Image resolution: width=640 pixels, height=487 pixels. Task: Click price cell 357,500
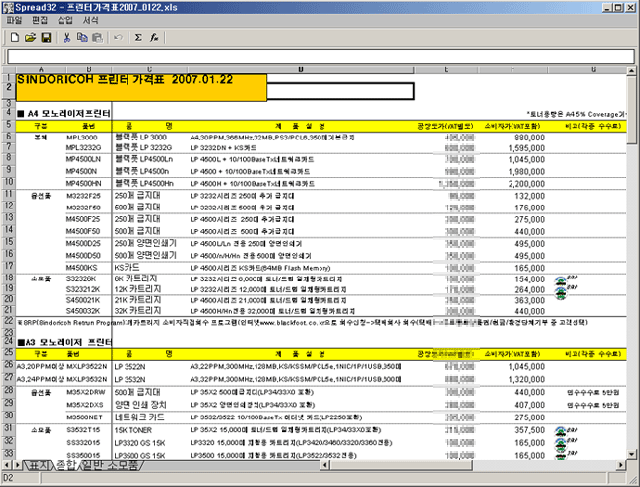point(529,430)
